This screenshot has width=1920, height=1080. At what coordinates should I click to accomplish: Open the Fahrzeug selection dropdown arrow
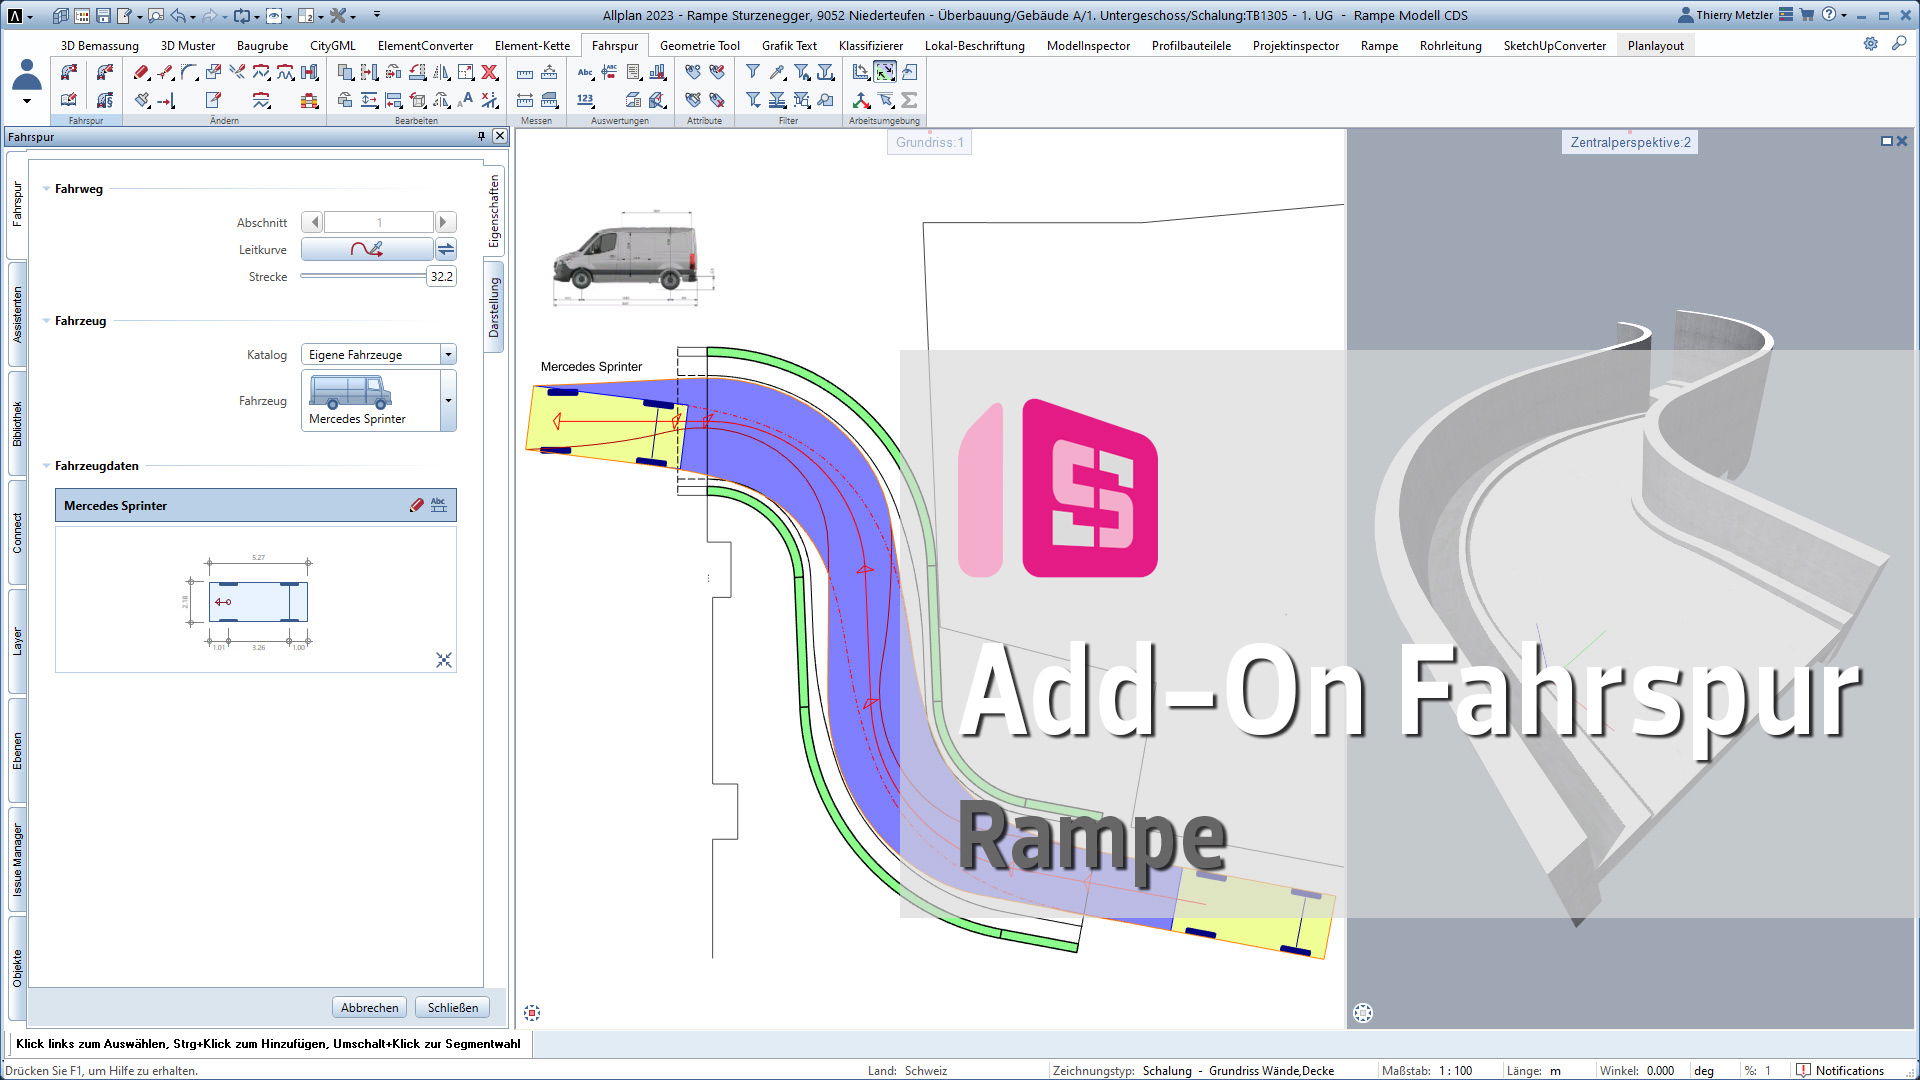point(448,400)
